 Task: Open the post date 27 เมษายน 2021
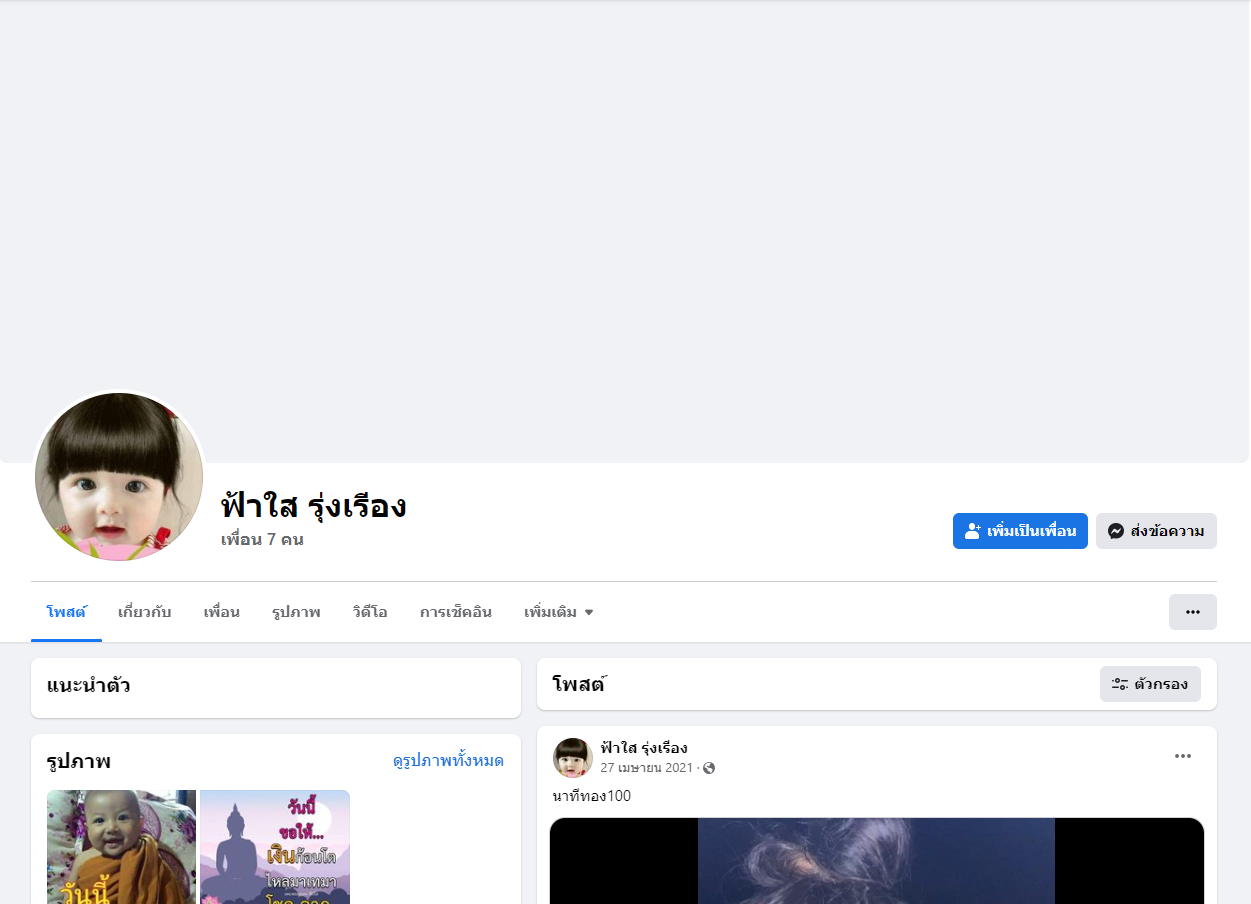tap(647, 768)
